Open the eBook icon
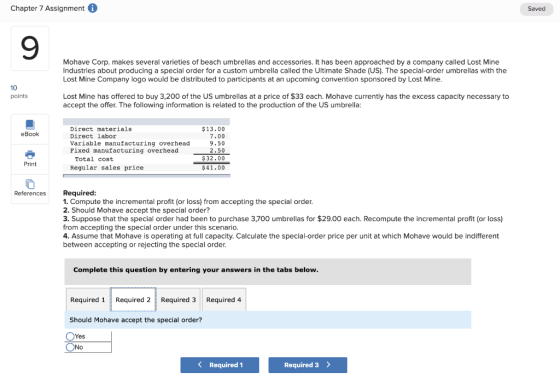Image resolution: width=560 pixels, height=378 pixels. click(x=30, y=124)
